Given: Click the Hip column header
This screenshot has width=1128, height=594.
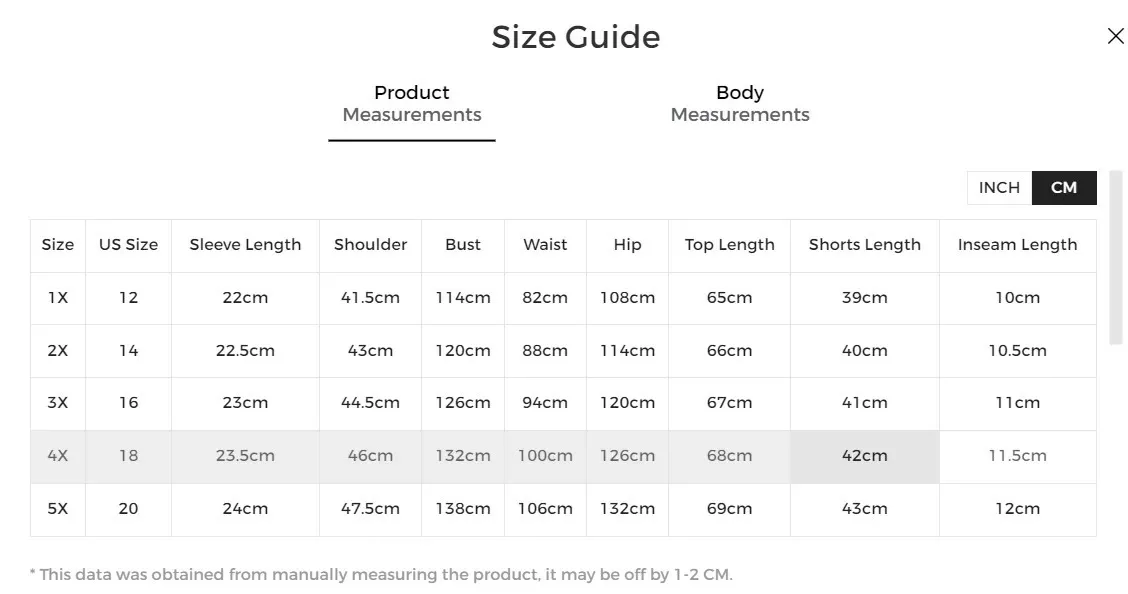Looking at the screenshot, I should [x=627, y=245].
